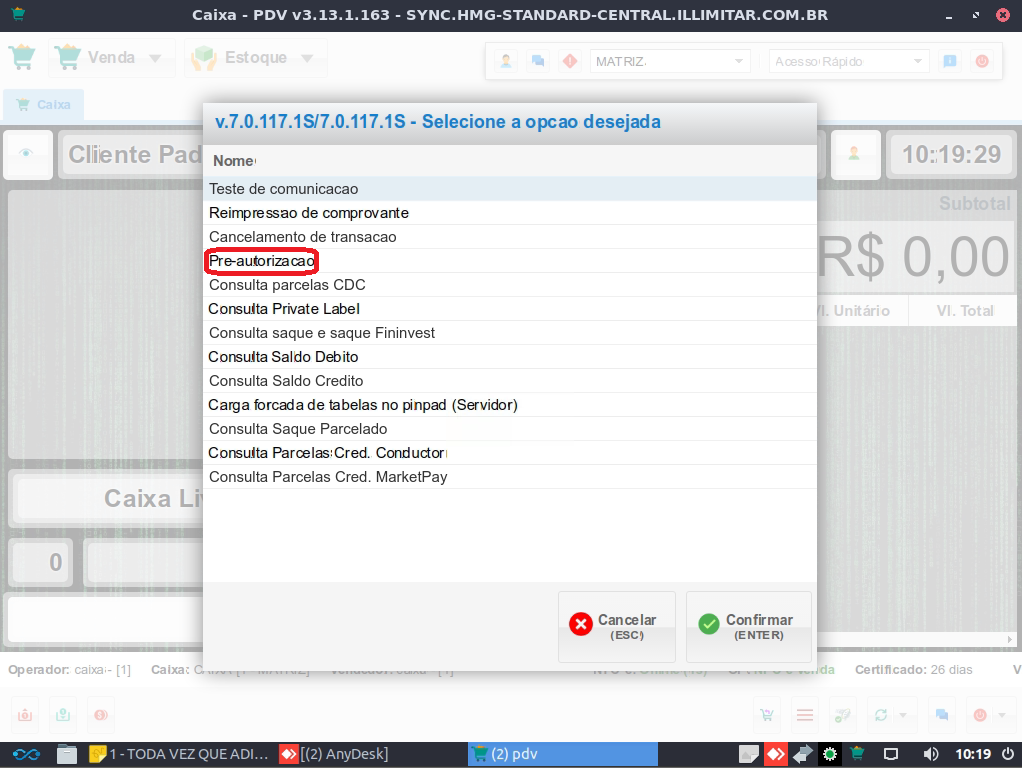Click the green checkmark Confirmar button

point(748,627)
